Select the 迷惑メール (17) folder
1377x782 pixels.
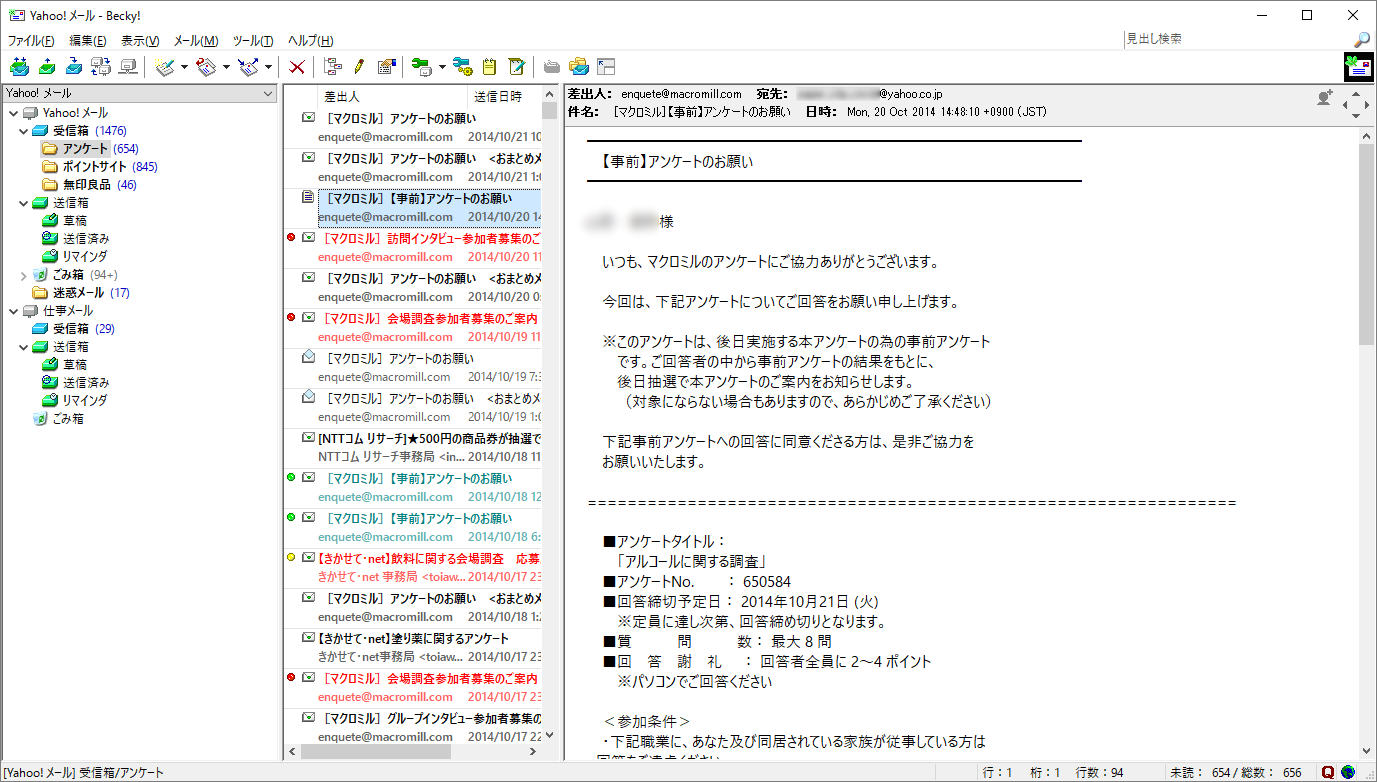[81, 293]
